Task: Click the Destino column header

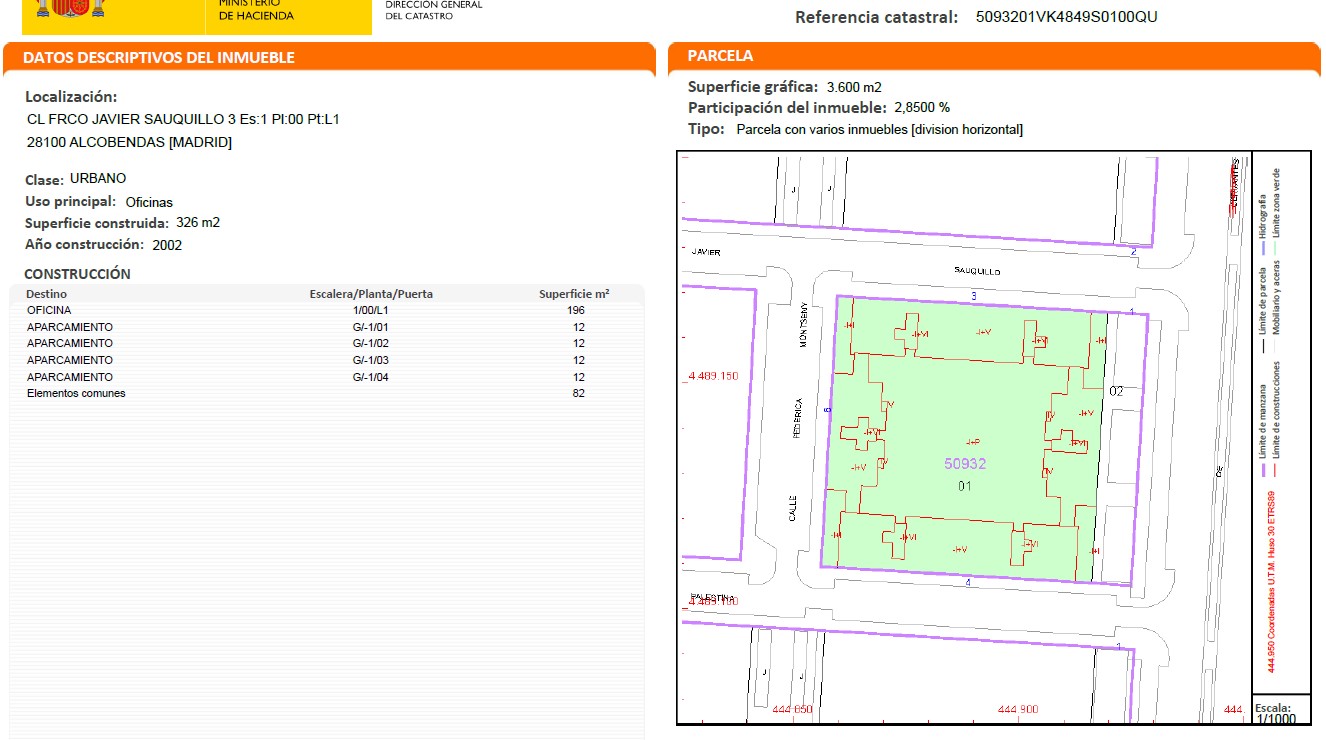Action: click(46, 294)
